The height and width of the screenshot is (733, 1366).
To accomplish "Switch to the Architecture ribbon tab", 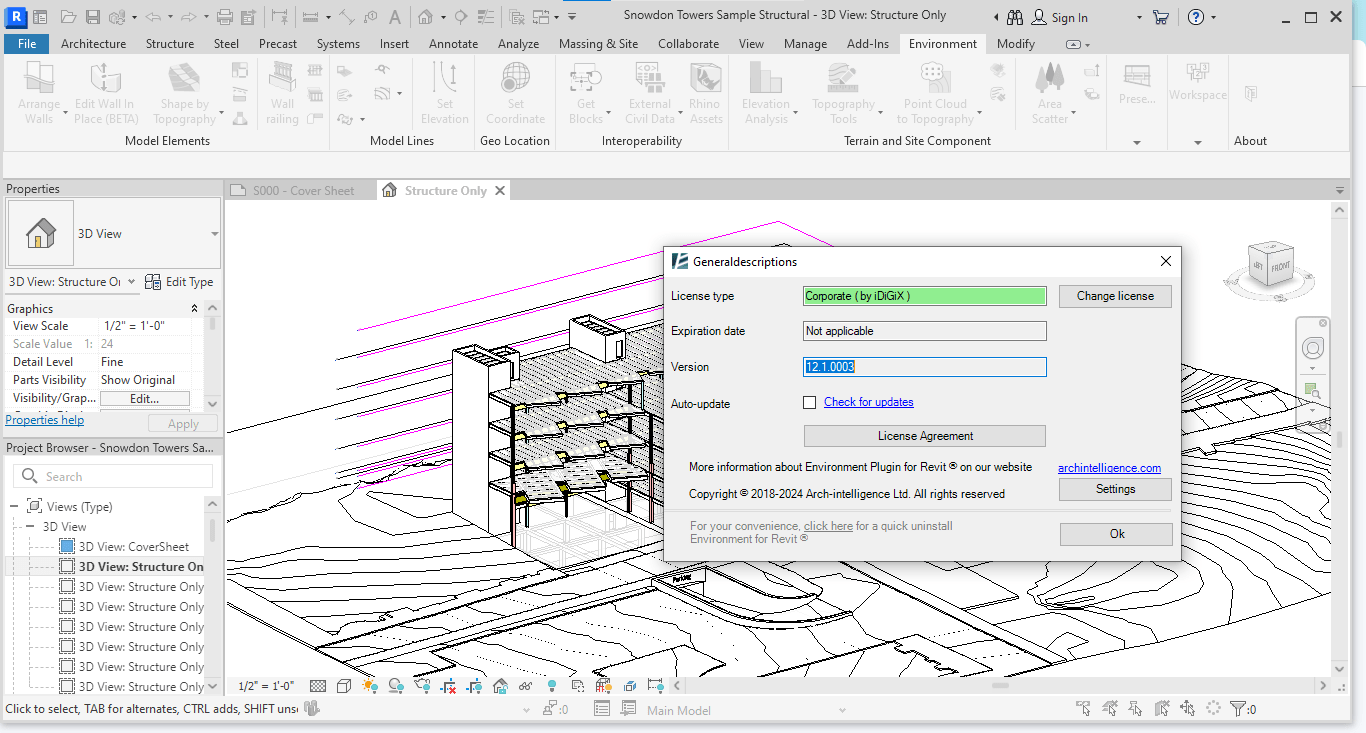I will pyautogui.click(x=94, y=44).
